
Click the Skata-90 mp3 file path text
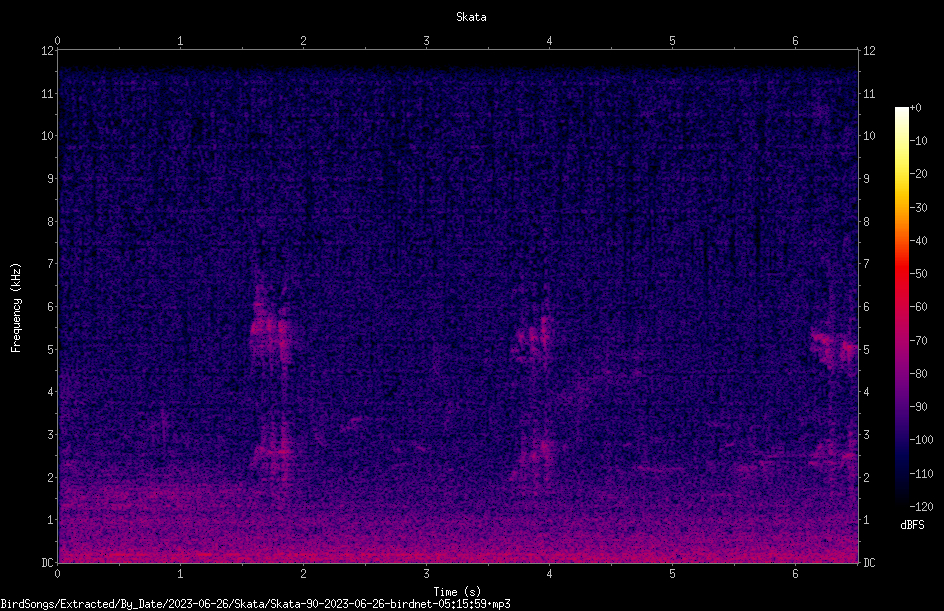[x=255, y=604]
